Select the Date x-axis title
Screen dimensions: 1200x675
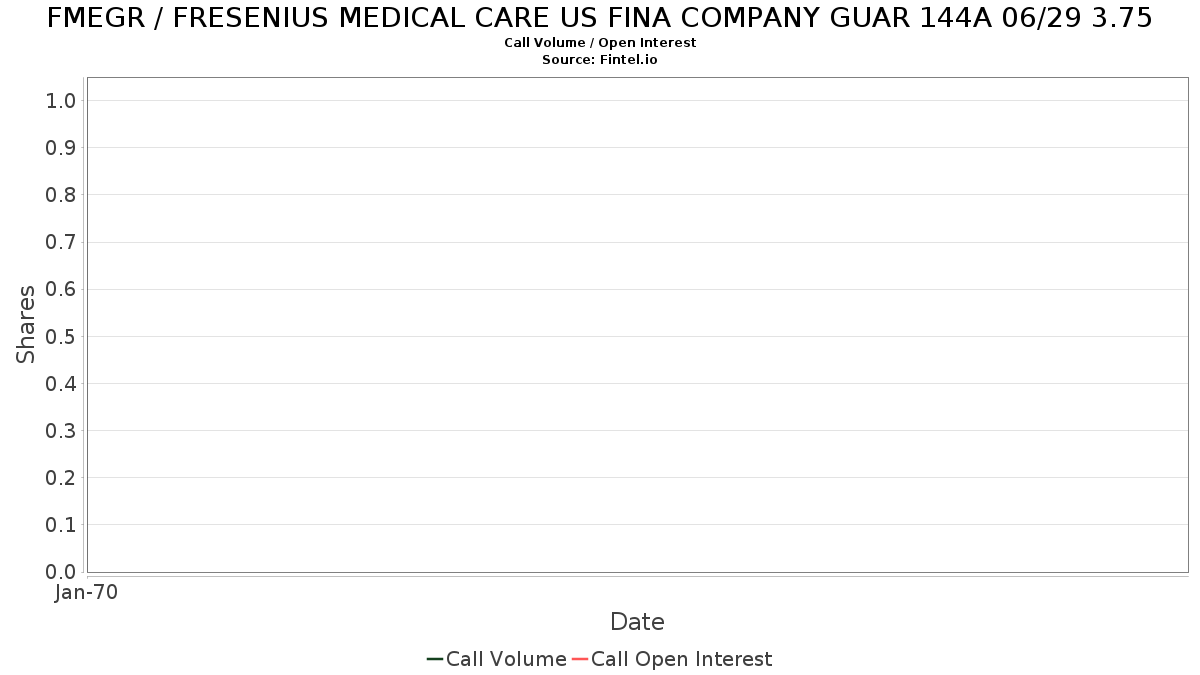click(x=637, y=622)
